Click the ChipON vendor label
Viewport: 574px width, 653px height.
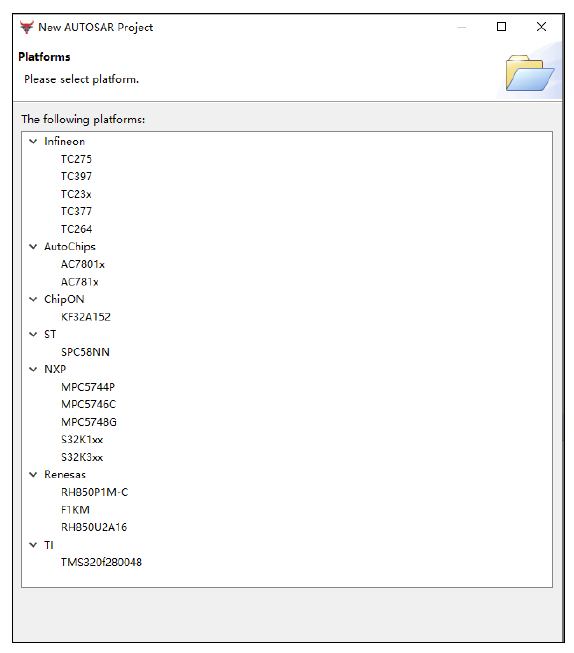[64, 299]
